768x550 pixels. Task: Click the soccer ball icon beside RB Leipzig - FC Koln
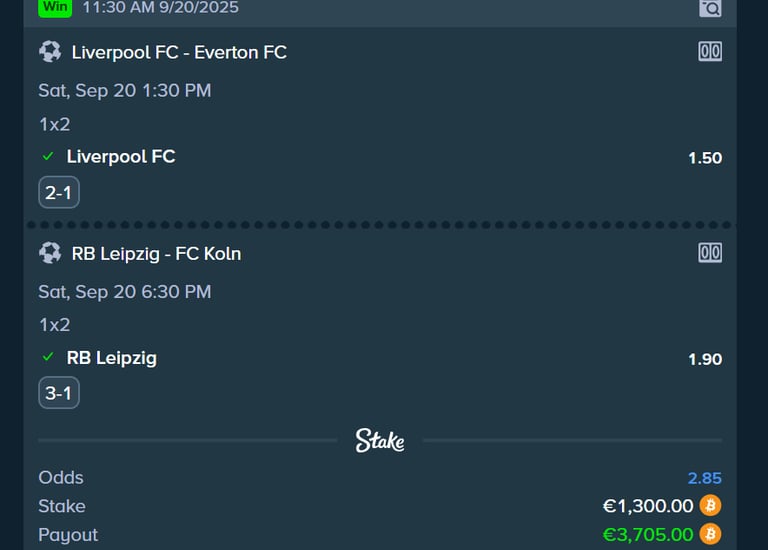tap(50, 253)
